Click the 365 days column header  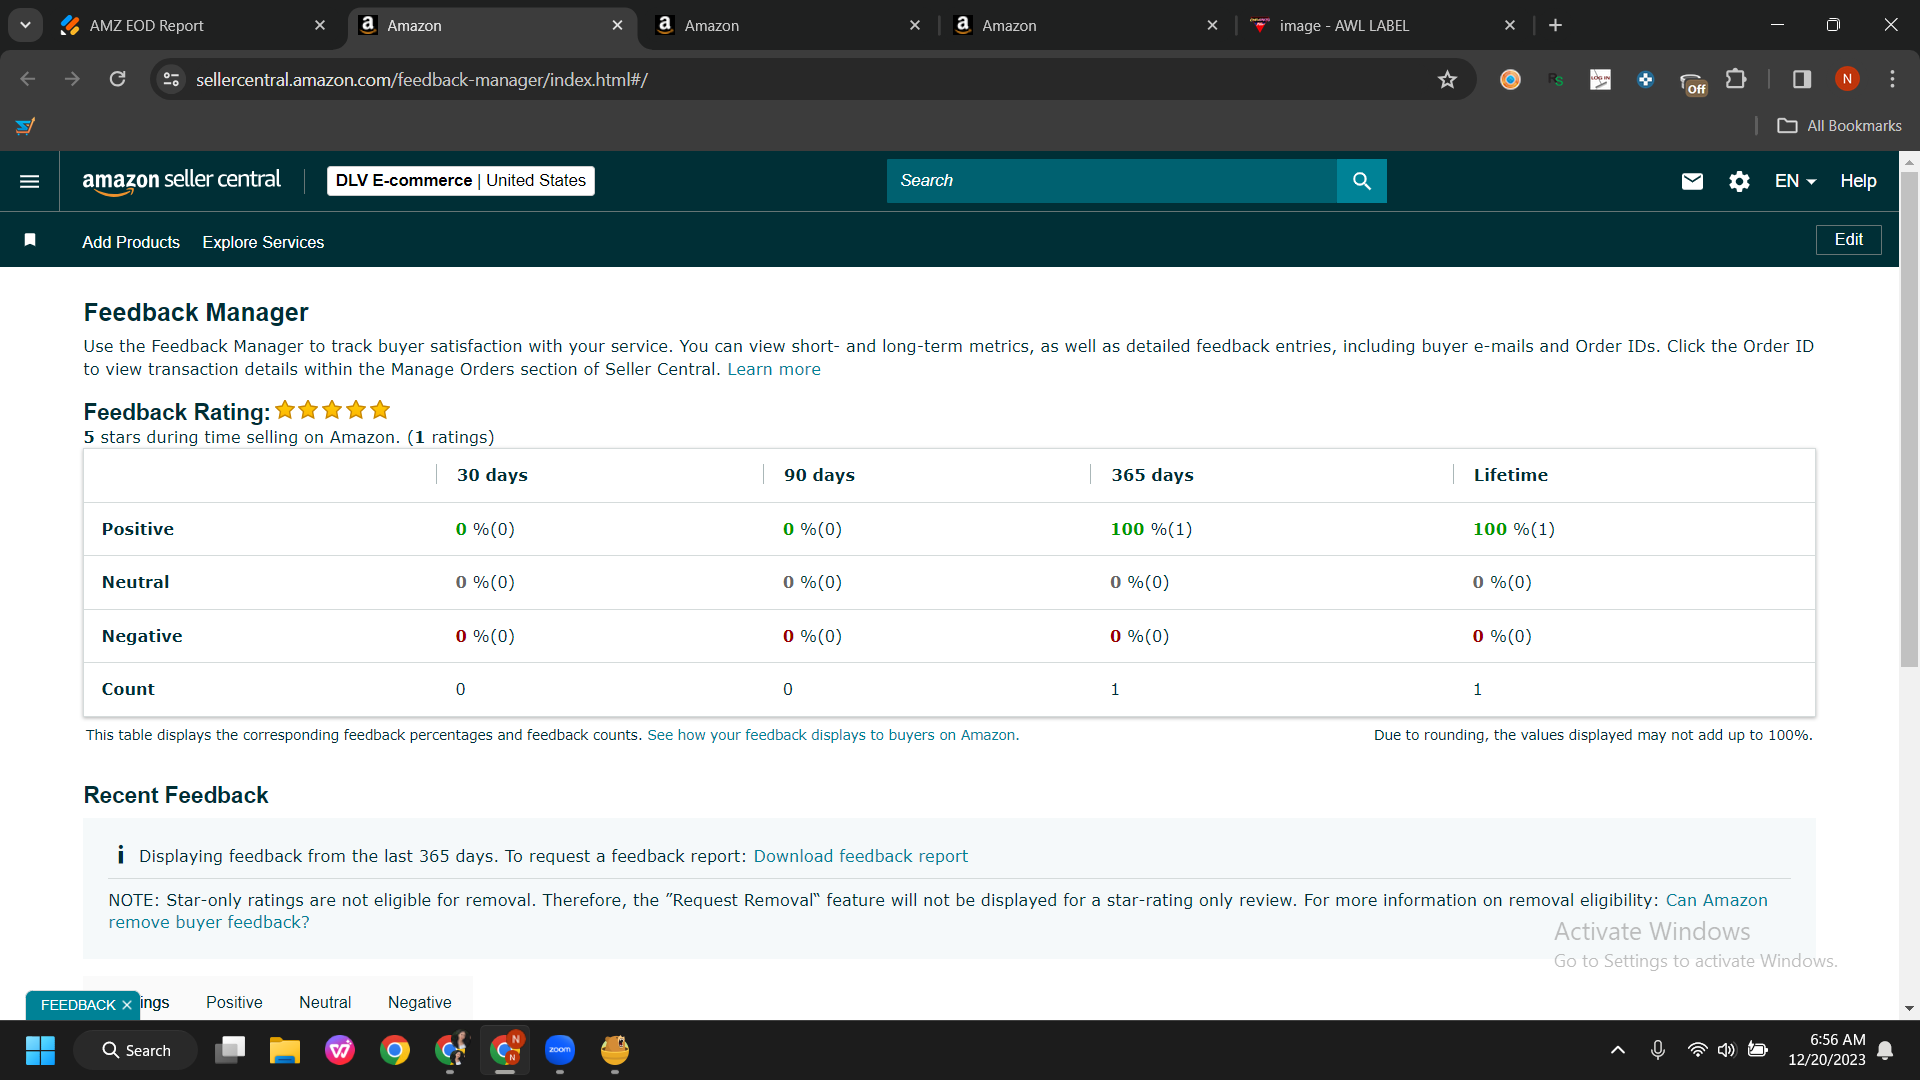click(x=1152, y=475)
